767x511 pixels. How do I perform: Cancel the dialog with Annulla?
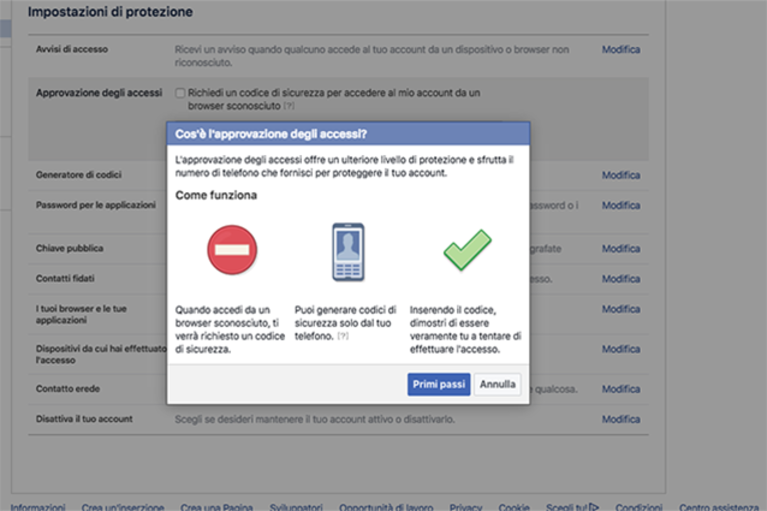click(x=497, y=384)
